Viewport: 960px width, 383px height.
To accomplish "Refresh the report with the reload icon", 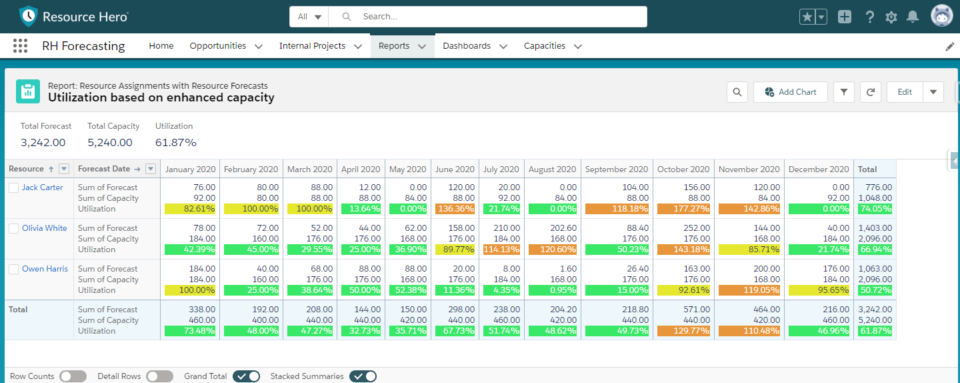I will click(x=870, y=92).
